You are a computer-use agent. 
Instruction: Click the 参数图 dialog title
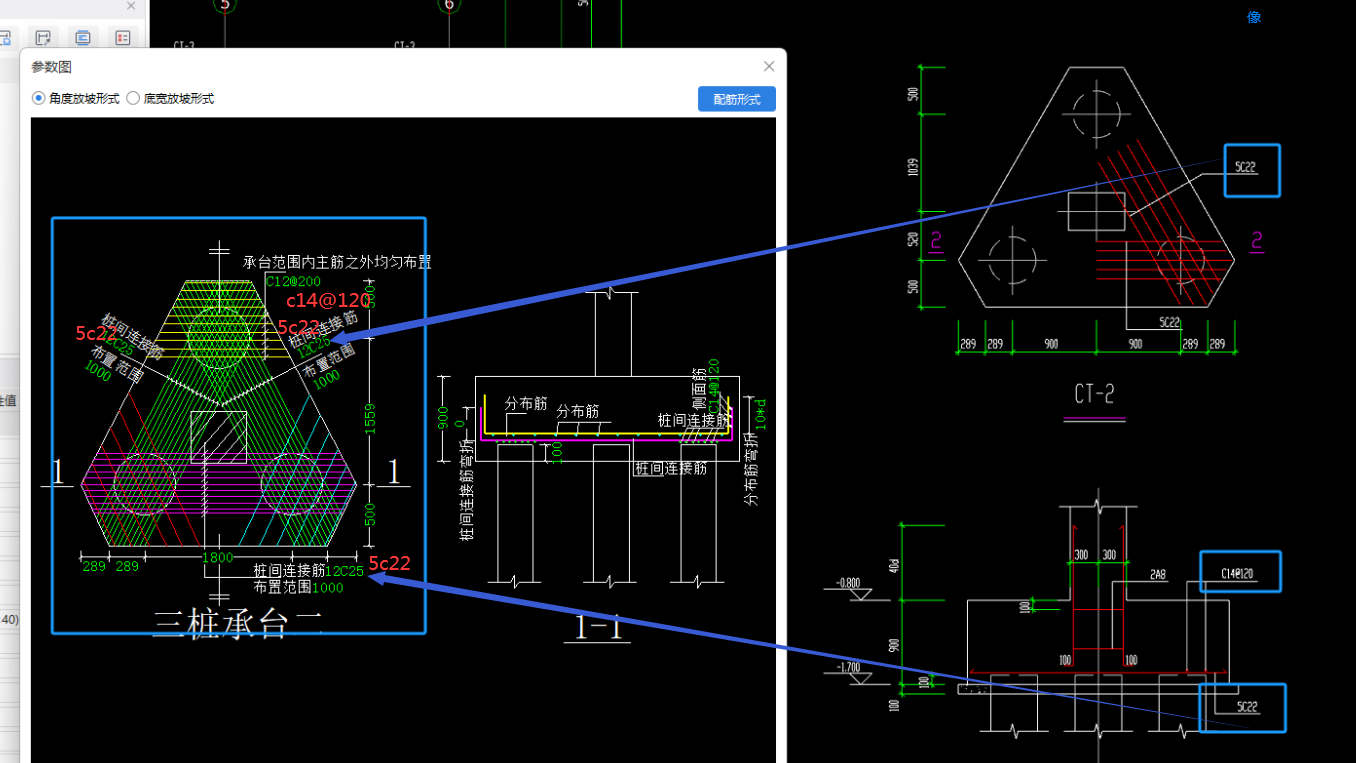tap(51, 67)
